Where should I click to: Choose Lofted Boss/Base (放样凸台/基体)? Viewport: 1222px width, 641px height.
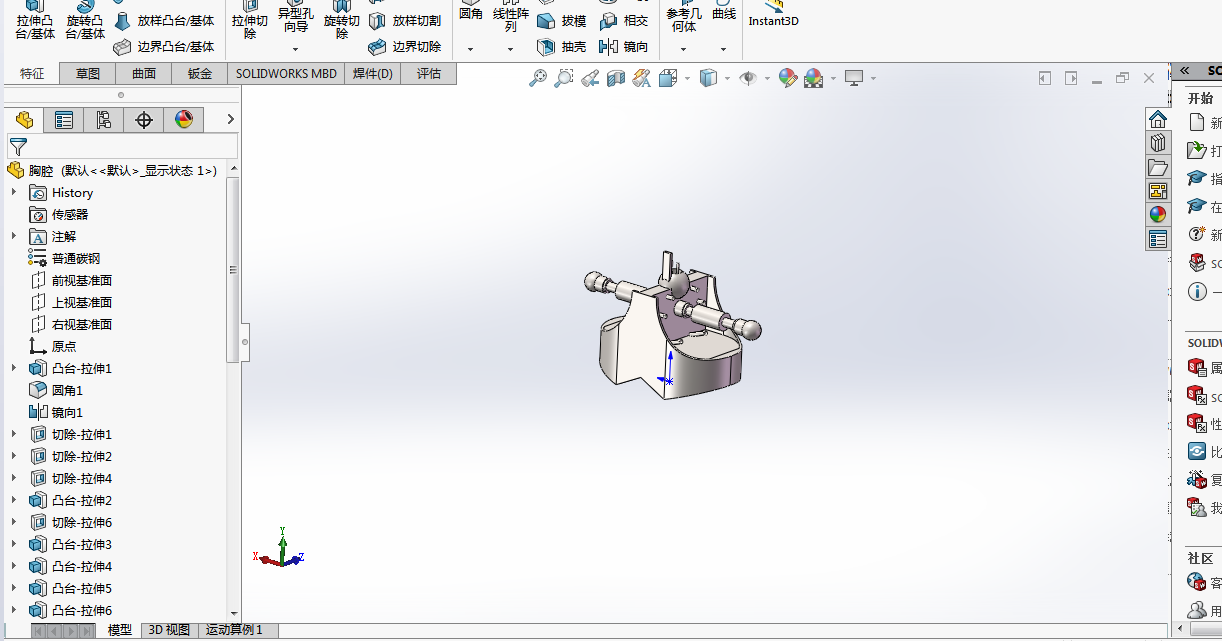[163, 20]
